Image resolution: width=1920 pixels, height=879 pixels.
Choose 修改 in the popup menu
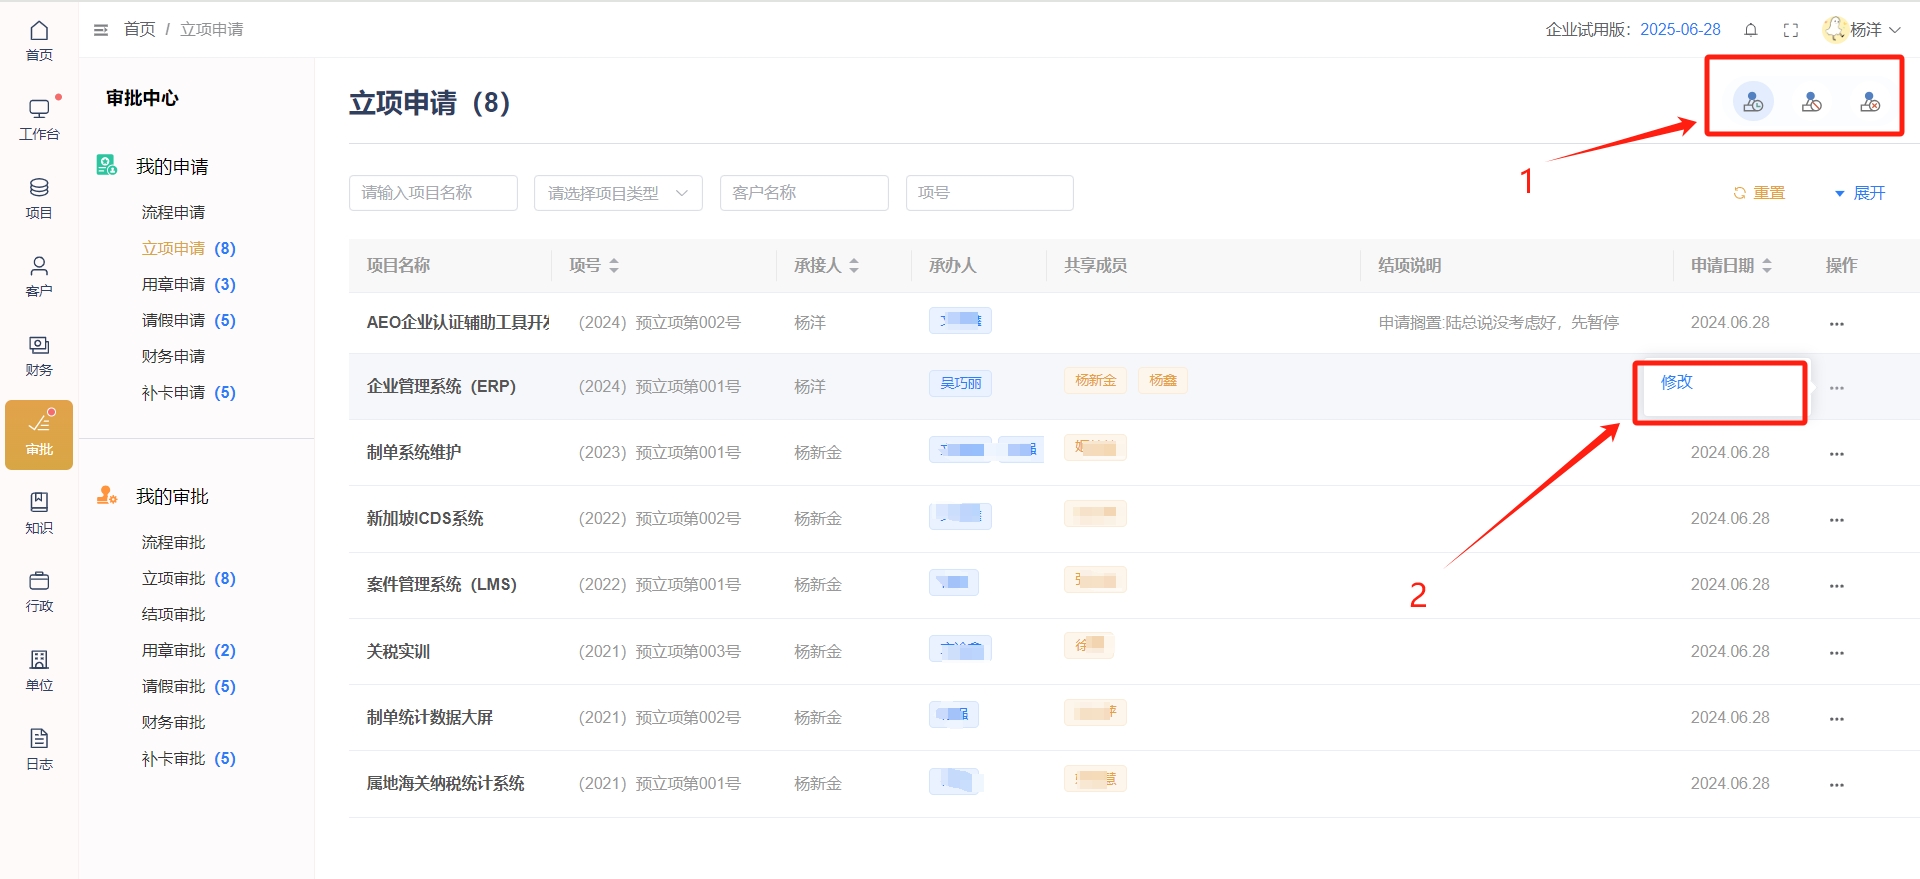coord(1677,382)
